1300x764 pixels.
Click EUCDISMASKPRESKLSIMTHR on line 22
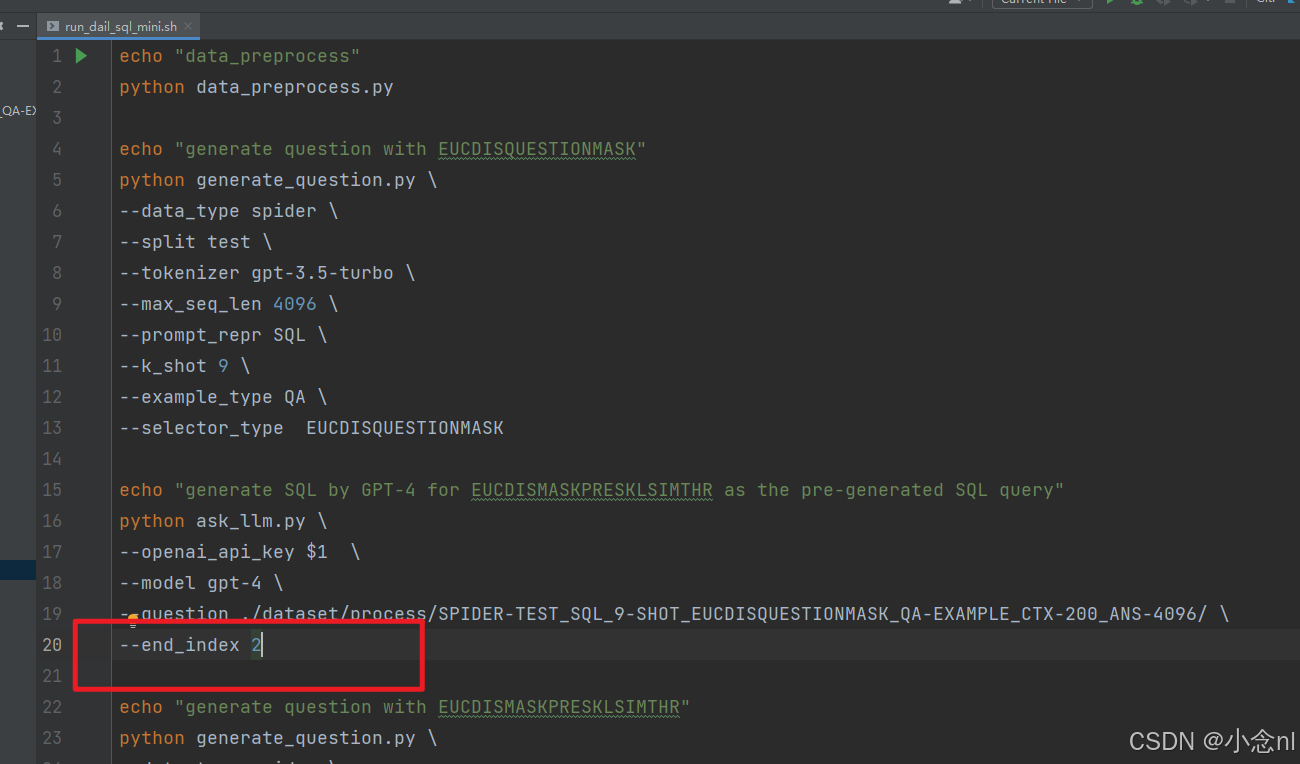559,707
